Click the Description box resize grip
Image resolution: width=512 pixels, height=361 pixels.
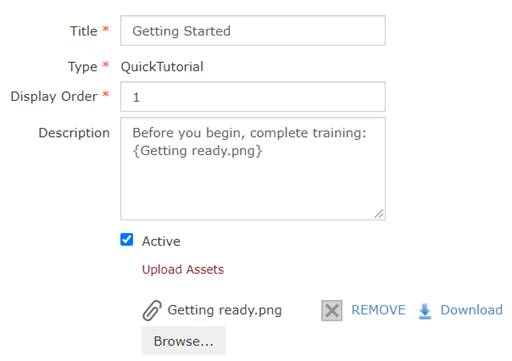379,213
